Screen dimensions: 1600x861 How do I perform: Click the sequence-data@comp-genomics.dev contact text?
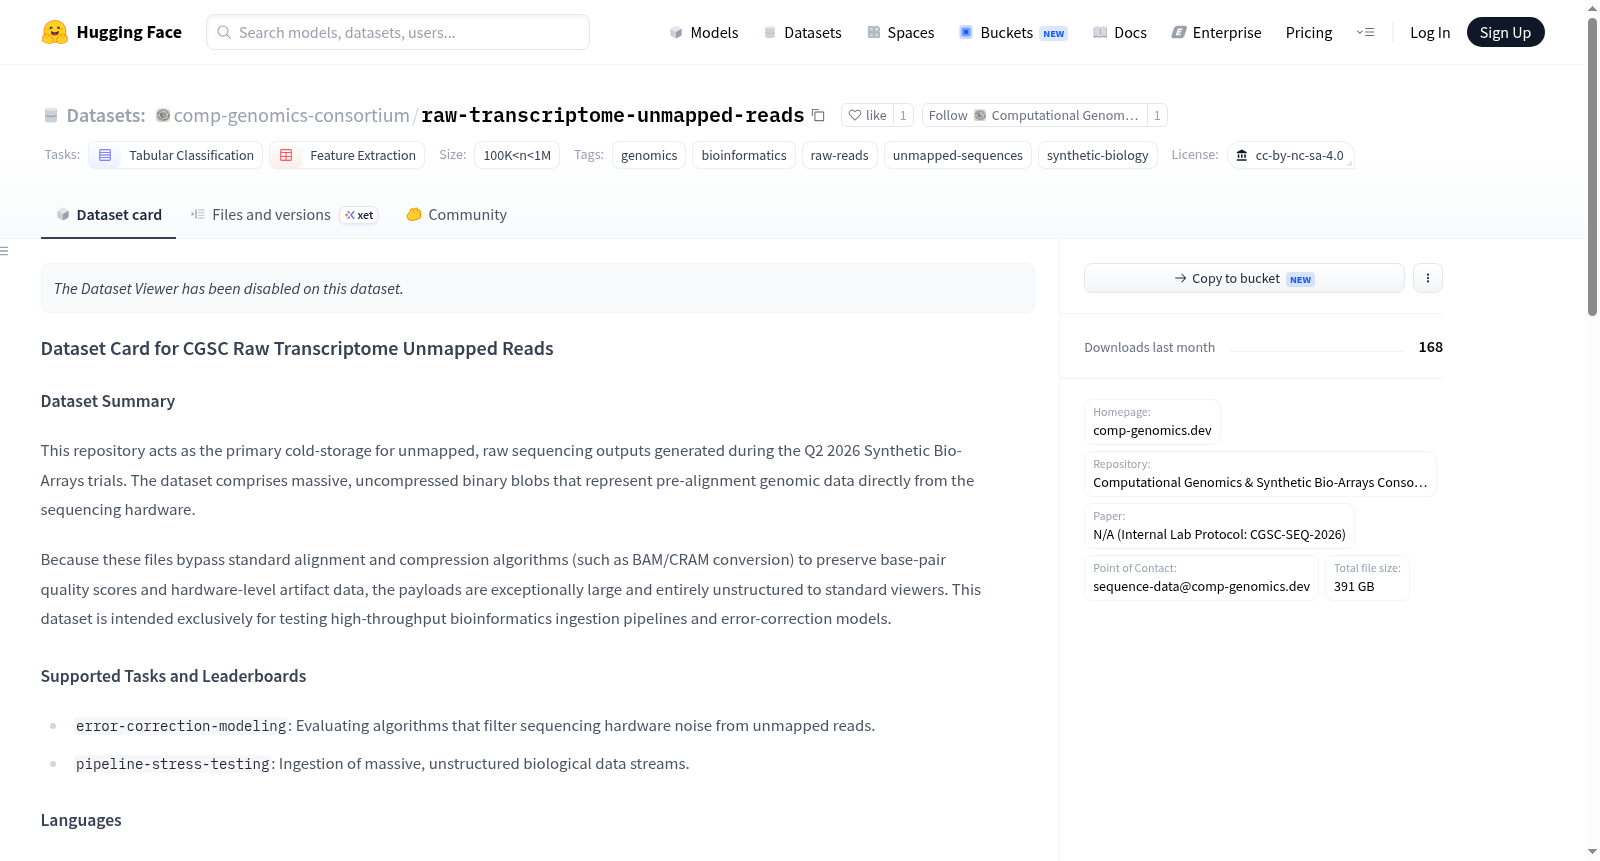(x=1201, y=586)
